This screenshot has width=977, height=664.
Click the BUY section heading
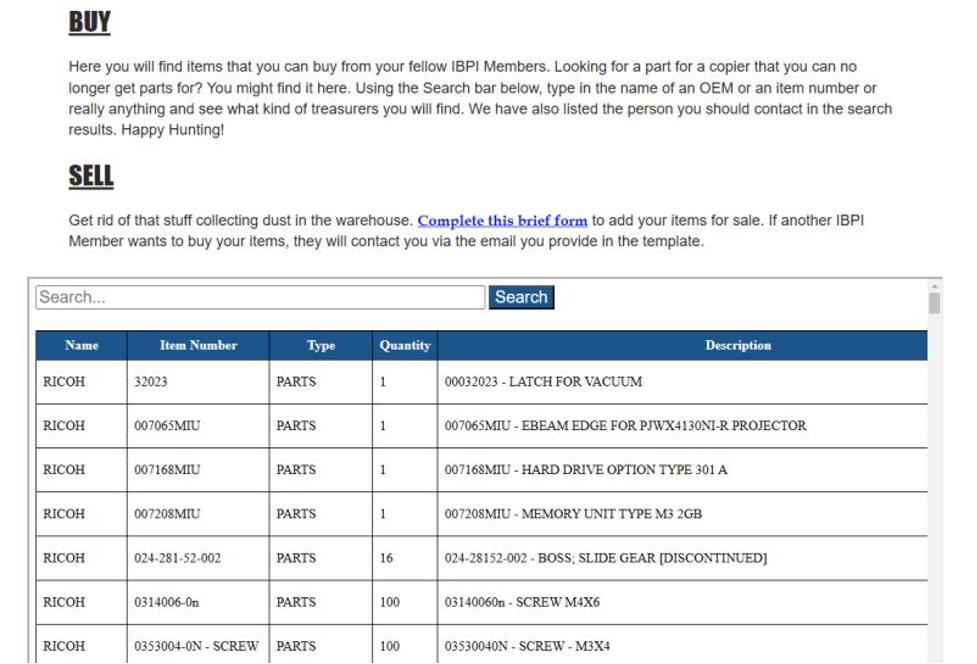point(89,22)
